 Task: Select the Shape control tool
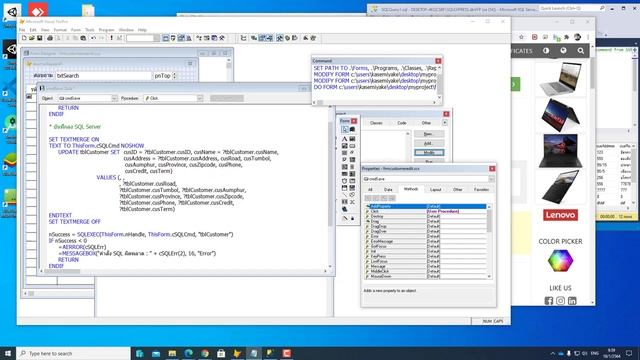352,195
